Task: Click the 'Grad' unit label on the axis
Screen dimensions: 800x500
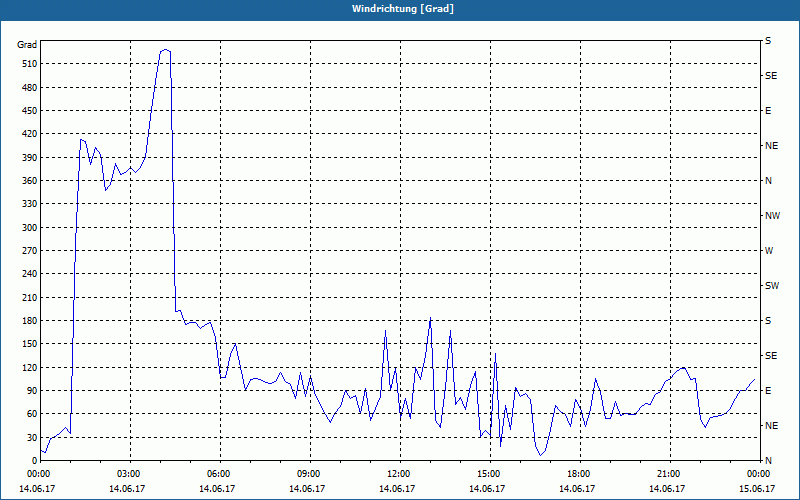Action: (x=27, y=45)
